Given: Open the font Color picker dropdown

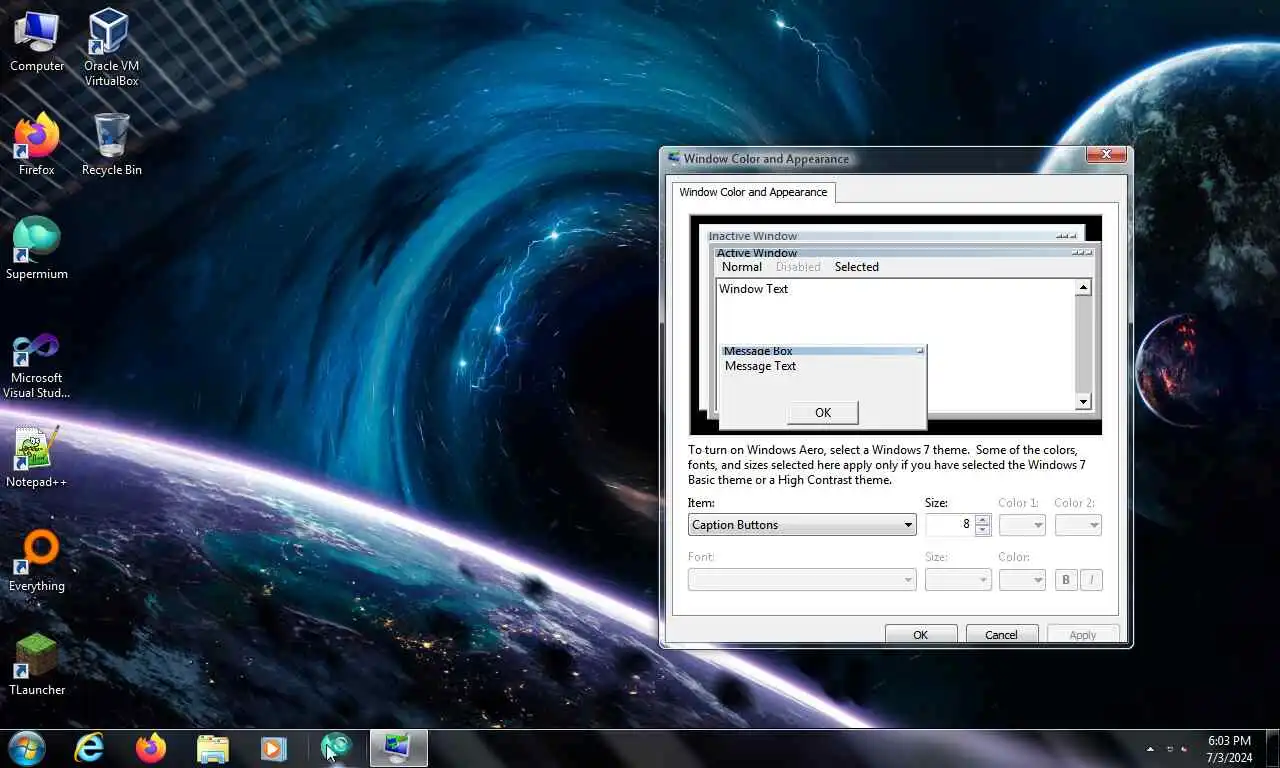Looking at the screenshot, I should tap(1022, 580).
